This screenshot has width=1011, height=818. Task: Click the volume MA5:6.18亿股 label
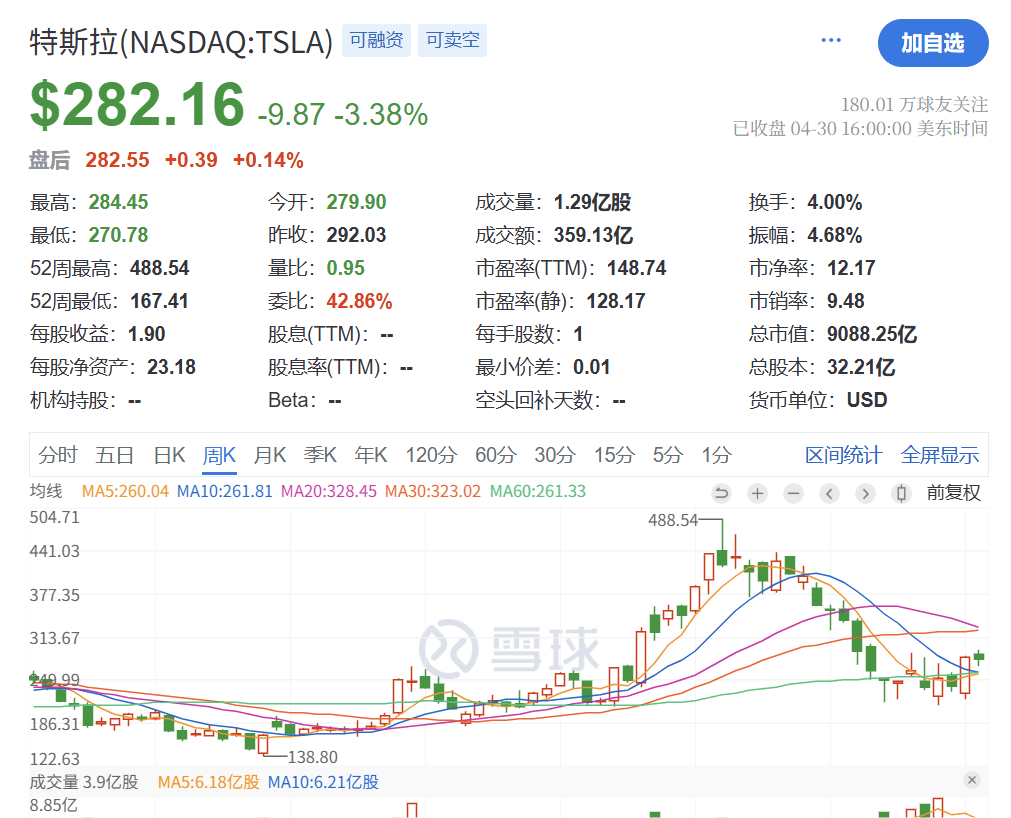point(208,782)
